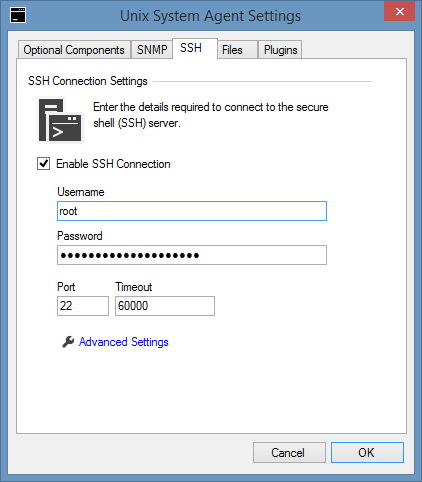Click the SSH Connection Settings heading
This screenshot has height=482, width=422.
88,81
